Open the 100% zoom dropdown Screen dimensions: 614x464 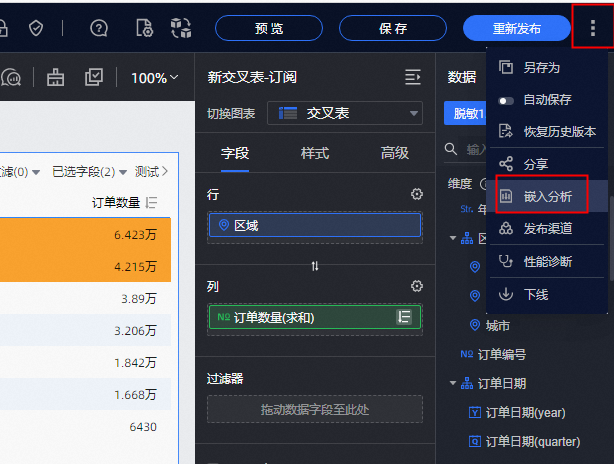pos(155,77)
